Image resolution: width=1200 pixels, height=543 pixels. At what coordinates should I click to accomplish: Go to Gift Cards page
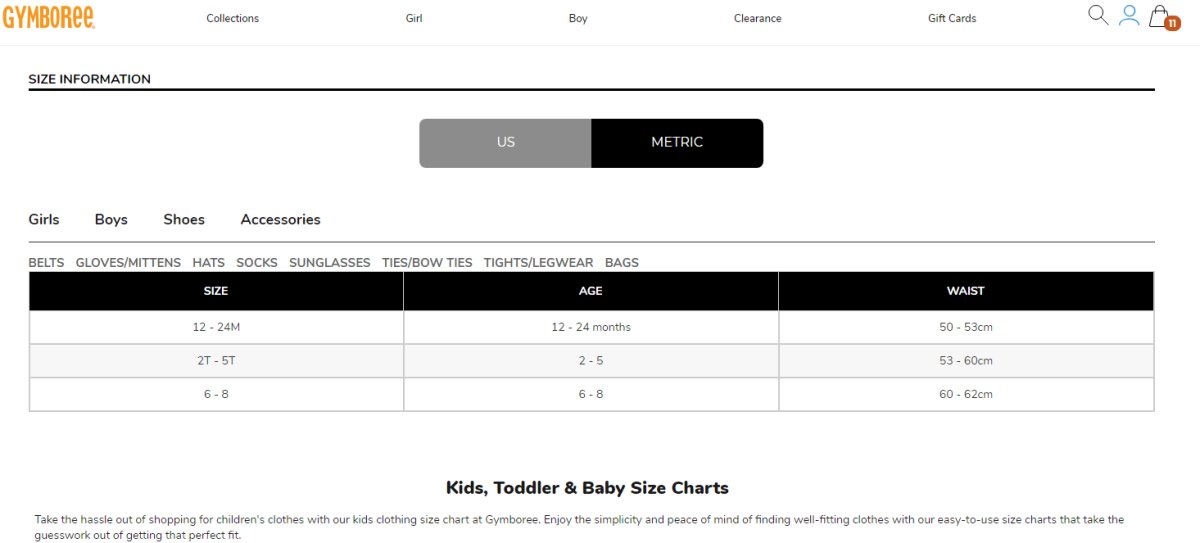tap(952, 18)
